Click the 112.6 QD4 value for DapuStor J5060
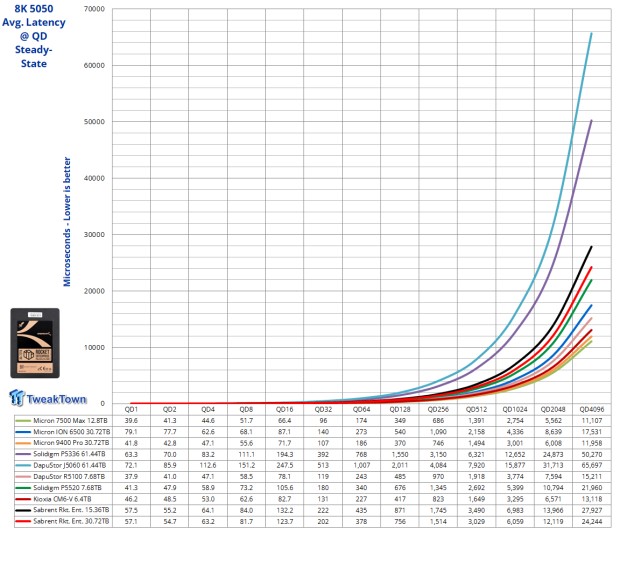The image size is (620, 568). click(208, 465)
